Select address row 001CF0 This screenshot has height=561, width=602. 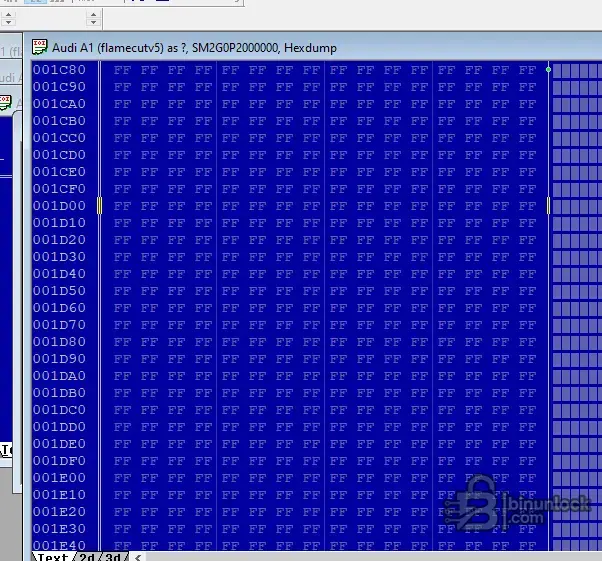59,189
